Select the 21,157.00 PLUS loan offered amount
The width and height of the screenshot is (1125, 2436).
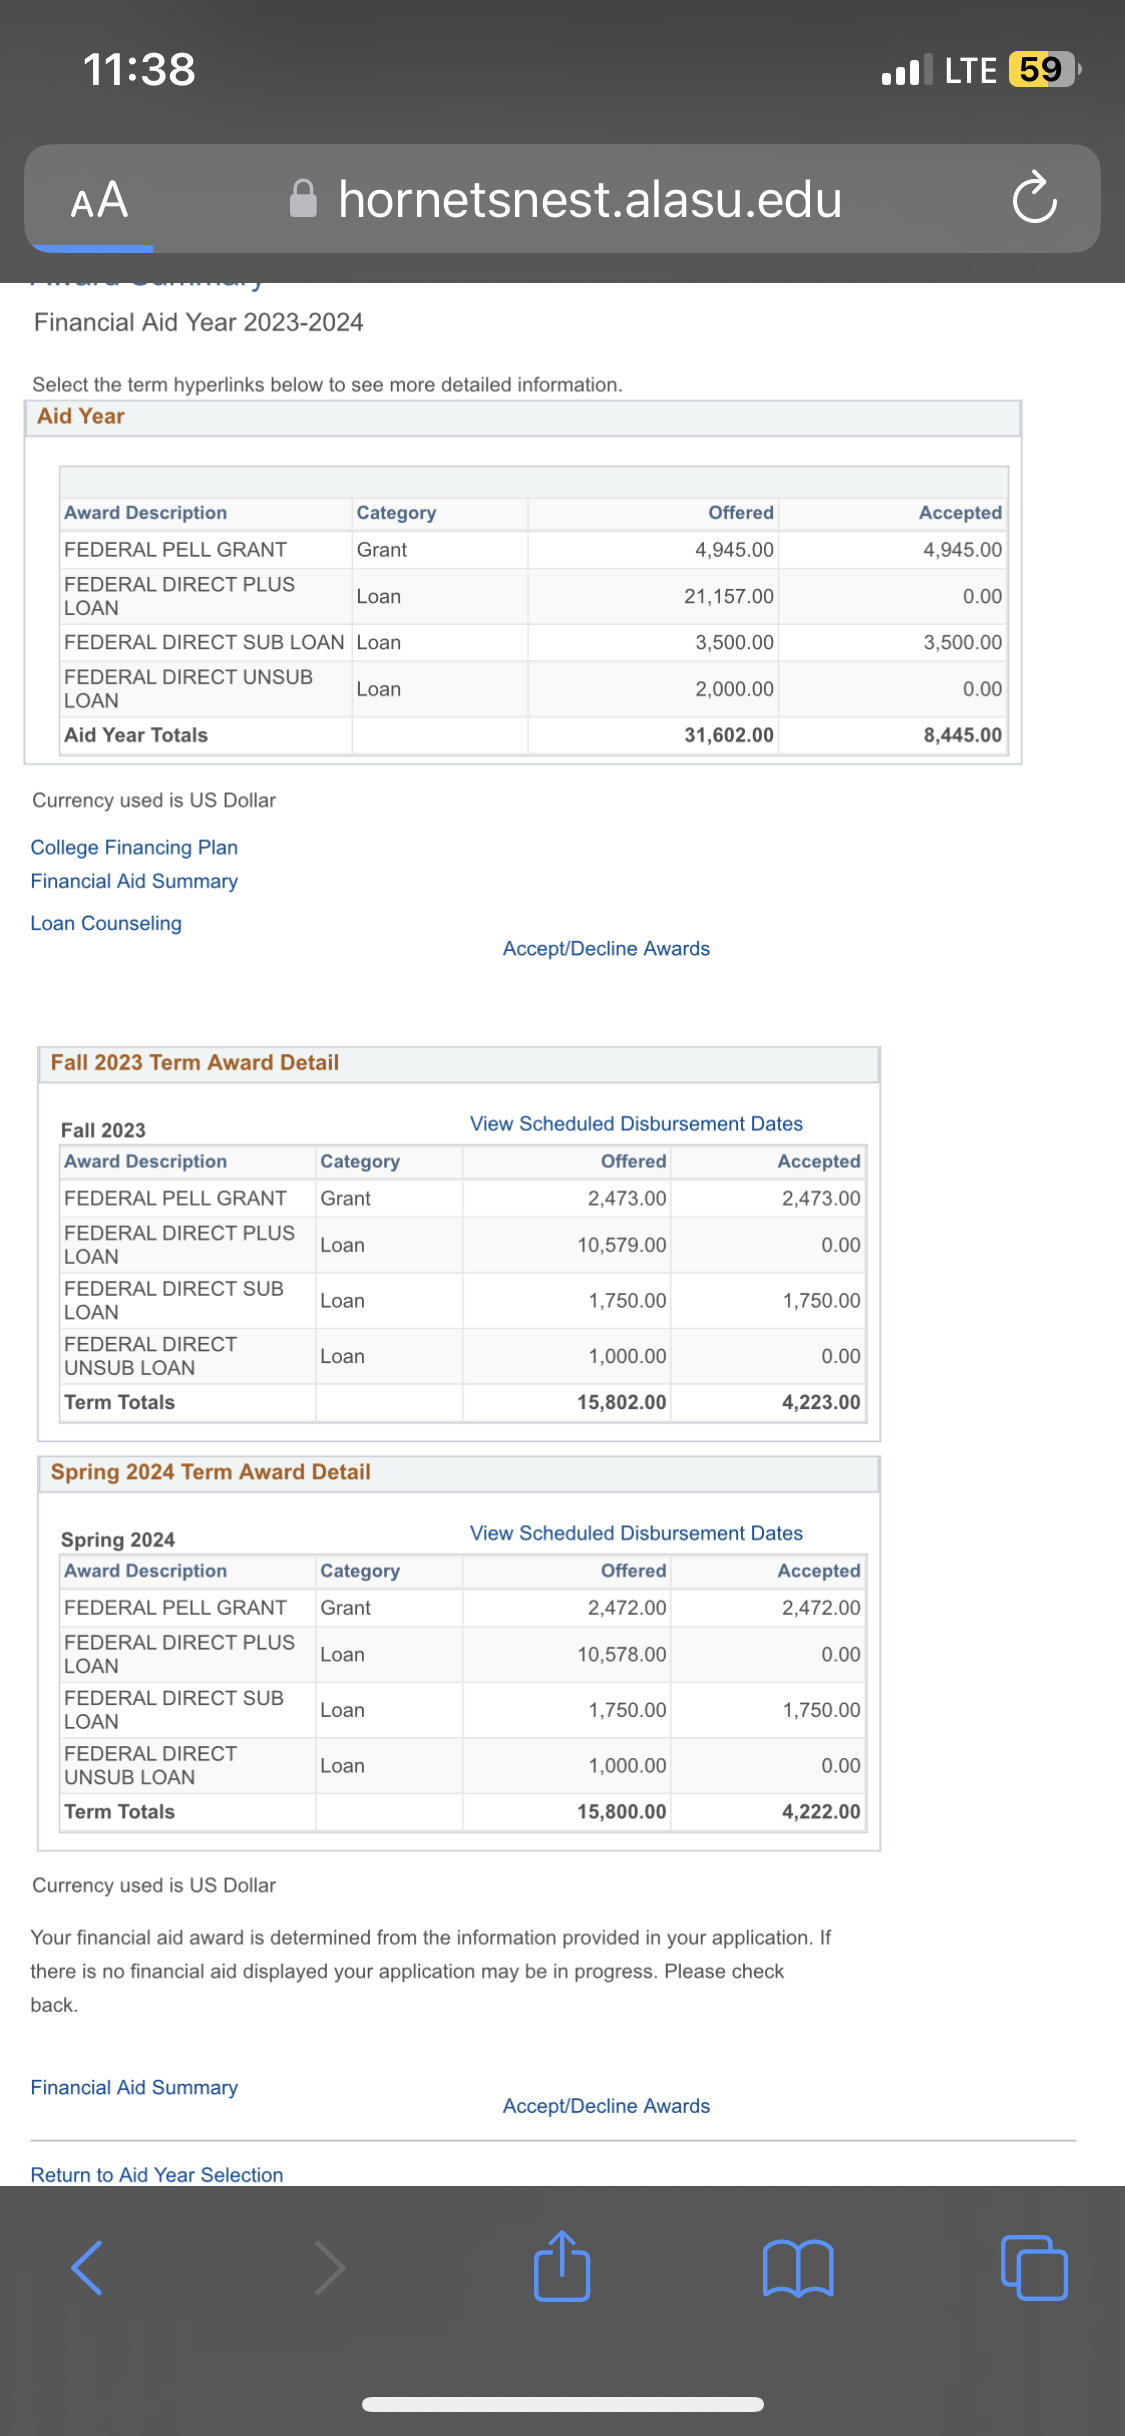729,596
